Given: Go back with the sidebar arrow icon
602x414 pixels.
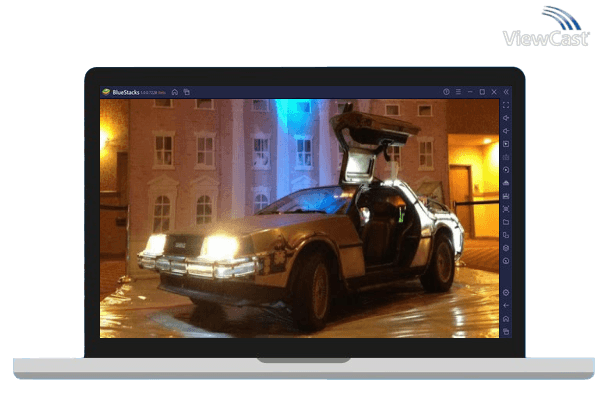Looking at the screenshot, I should pos(506,306).
